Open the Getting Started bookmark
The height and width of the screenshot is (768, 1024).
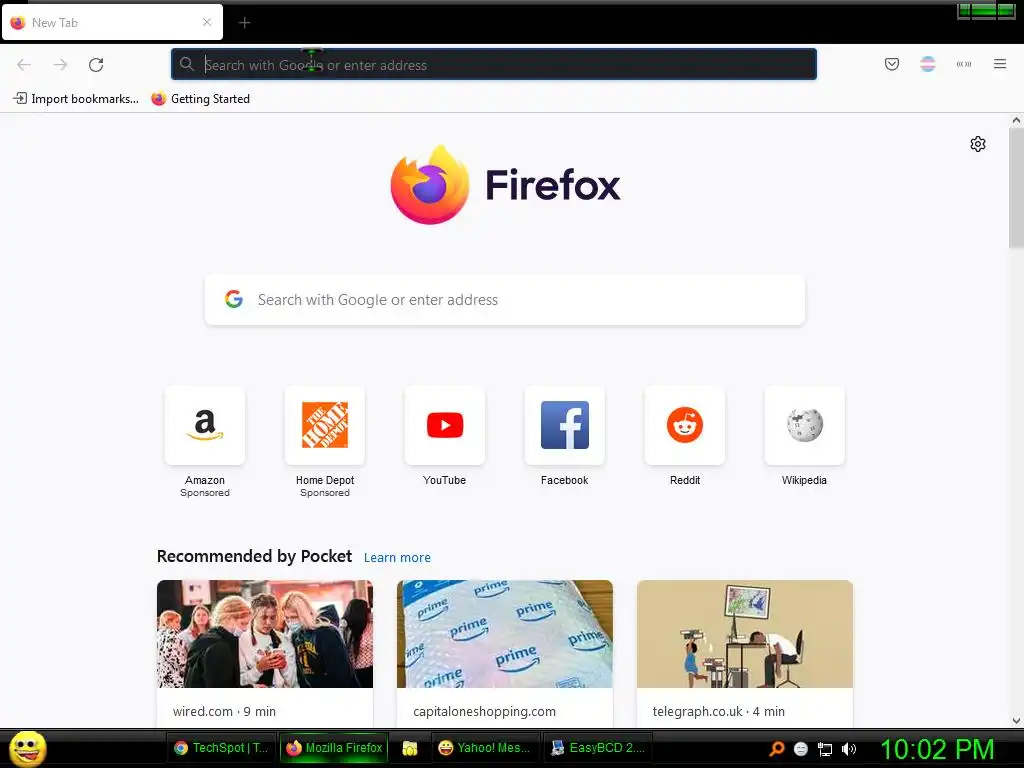pos(200,99)
